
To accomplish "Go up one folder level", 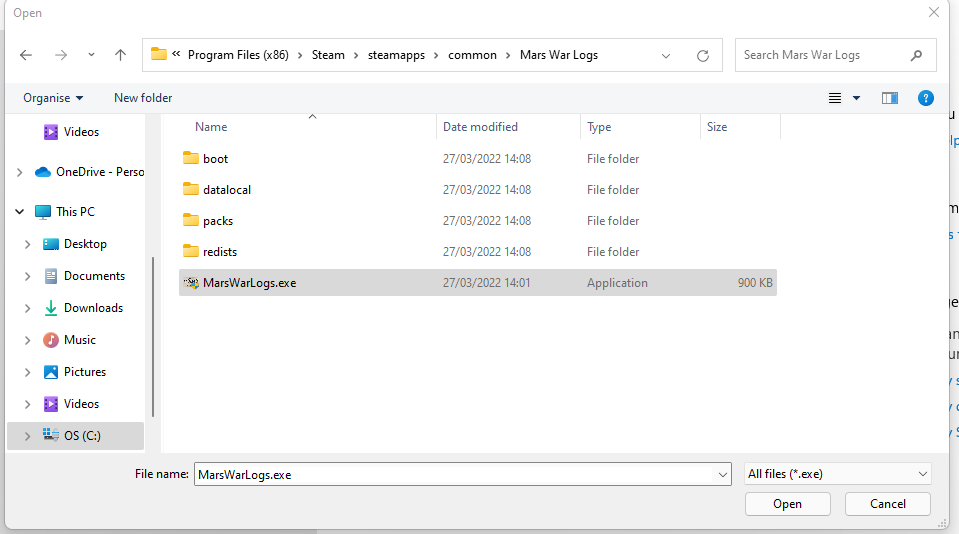I will click(x=120, y=55).
